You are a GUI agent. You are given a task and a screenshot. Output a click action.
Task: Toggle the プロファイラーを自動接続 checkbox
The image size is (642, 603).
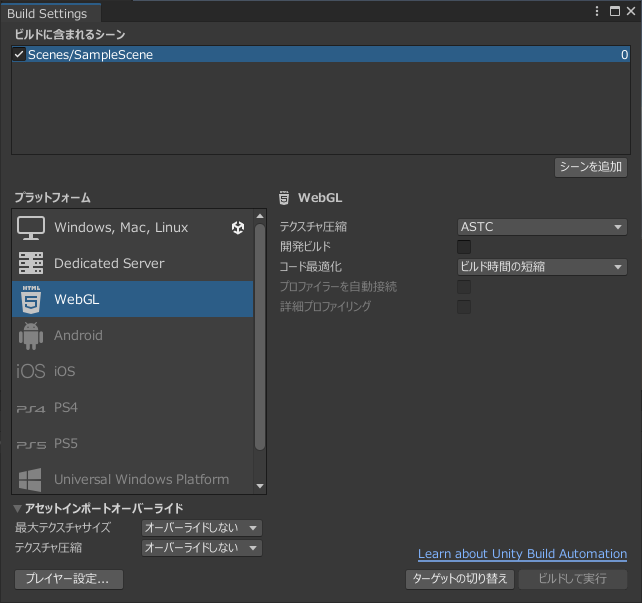pos(464,287)
